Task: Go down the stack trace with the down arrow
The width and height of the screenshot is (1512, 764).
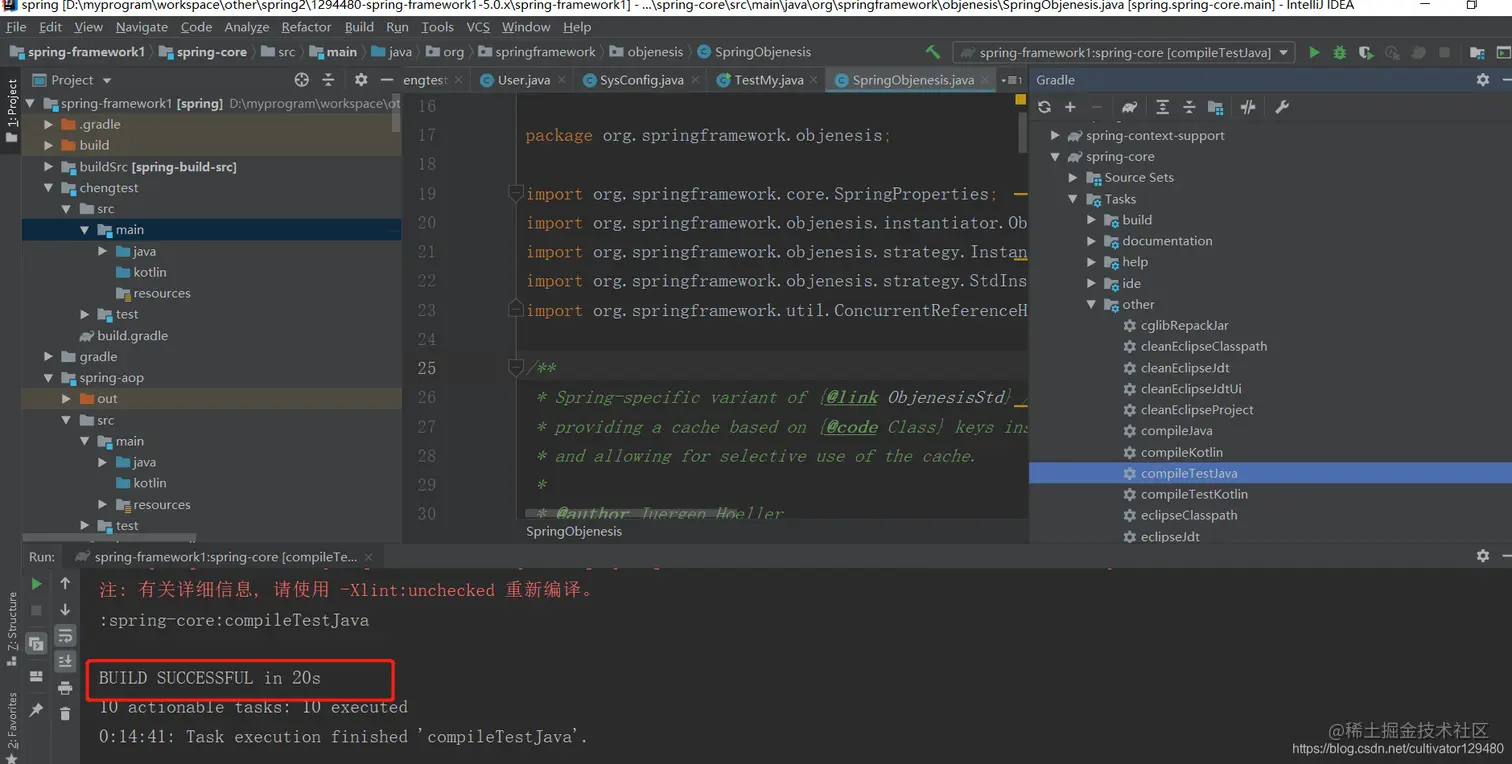Action: (65, 609)
